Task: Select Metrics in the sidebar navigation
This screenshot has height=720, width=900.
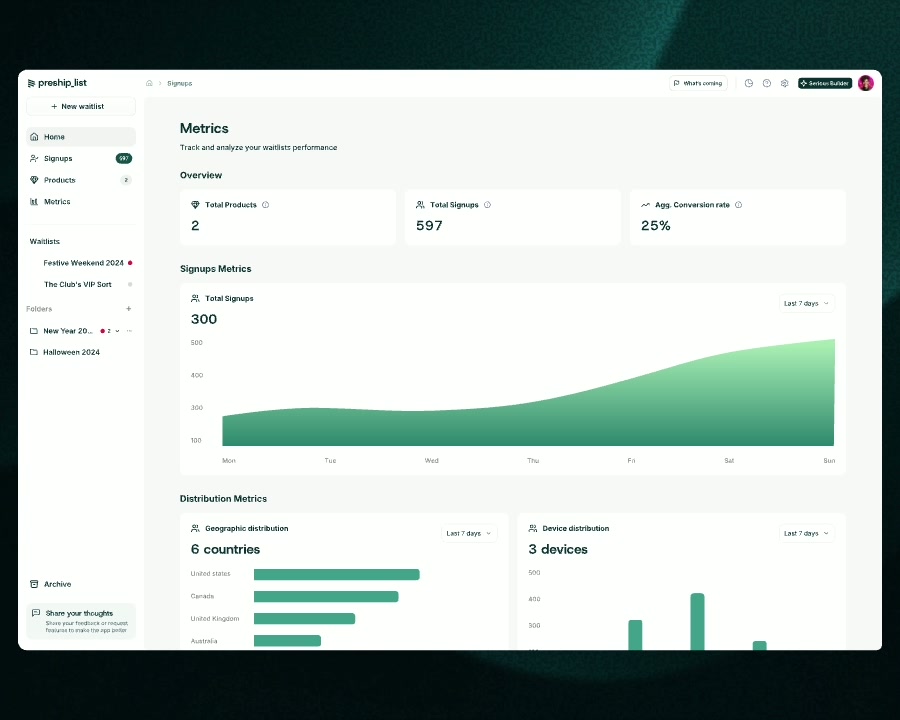Action: click(57, 202)
